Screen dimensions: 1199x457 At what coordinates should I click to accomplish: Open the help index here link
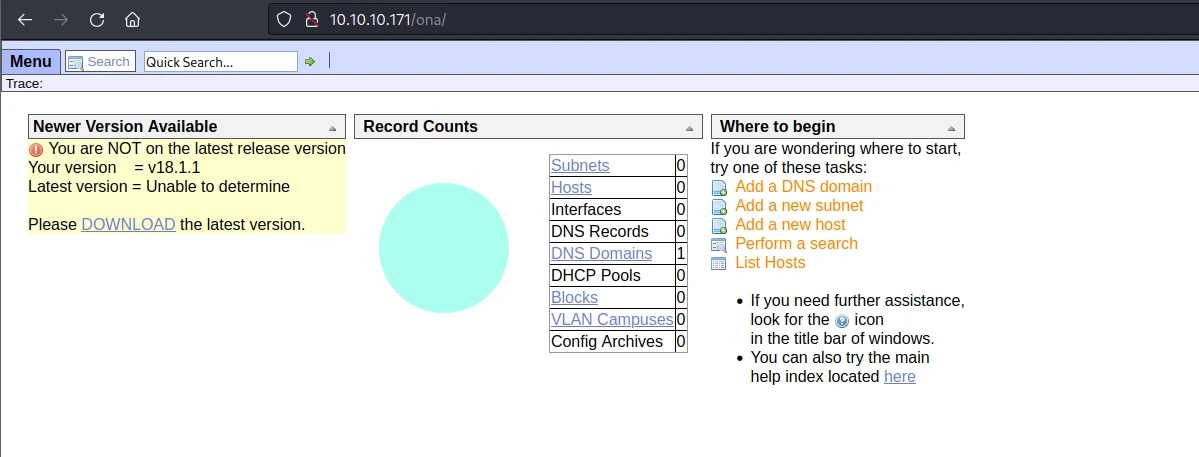click(899, 377)
